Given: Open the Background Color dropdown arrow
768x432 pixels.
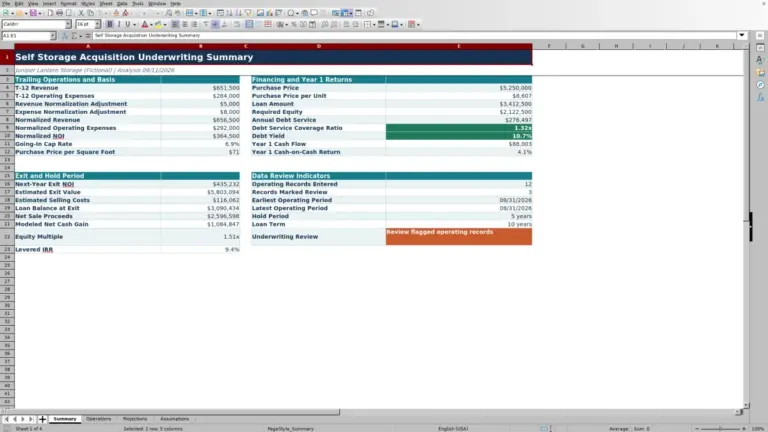Looking at the screenshot, I should coord(165,24).
